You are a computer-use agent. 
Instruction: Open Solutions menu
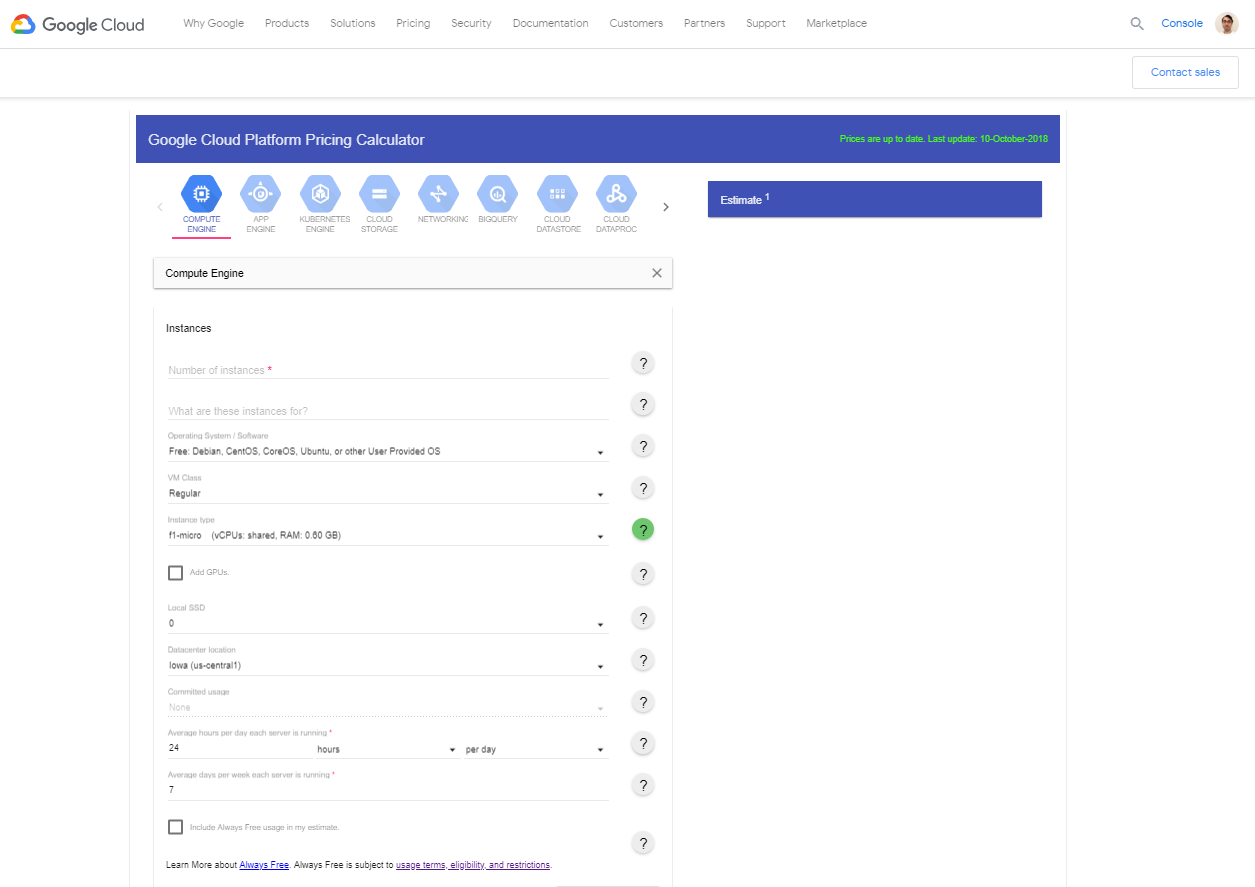click(353, 23)
